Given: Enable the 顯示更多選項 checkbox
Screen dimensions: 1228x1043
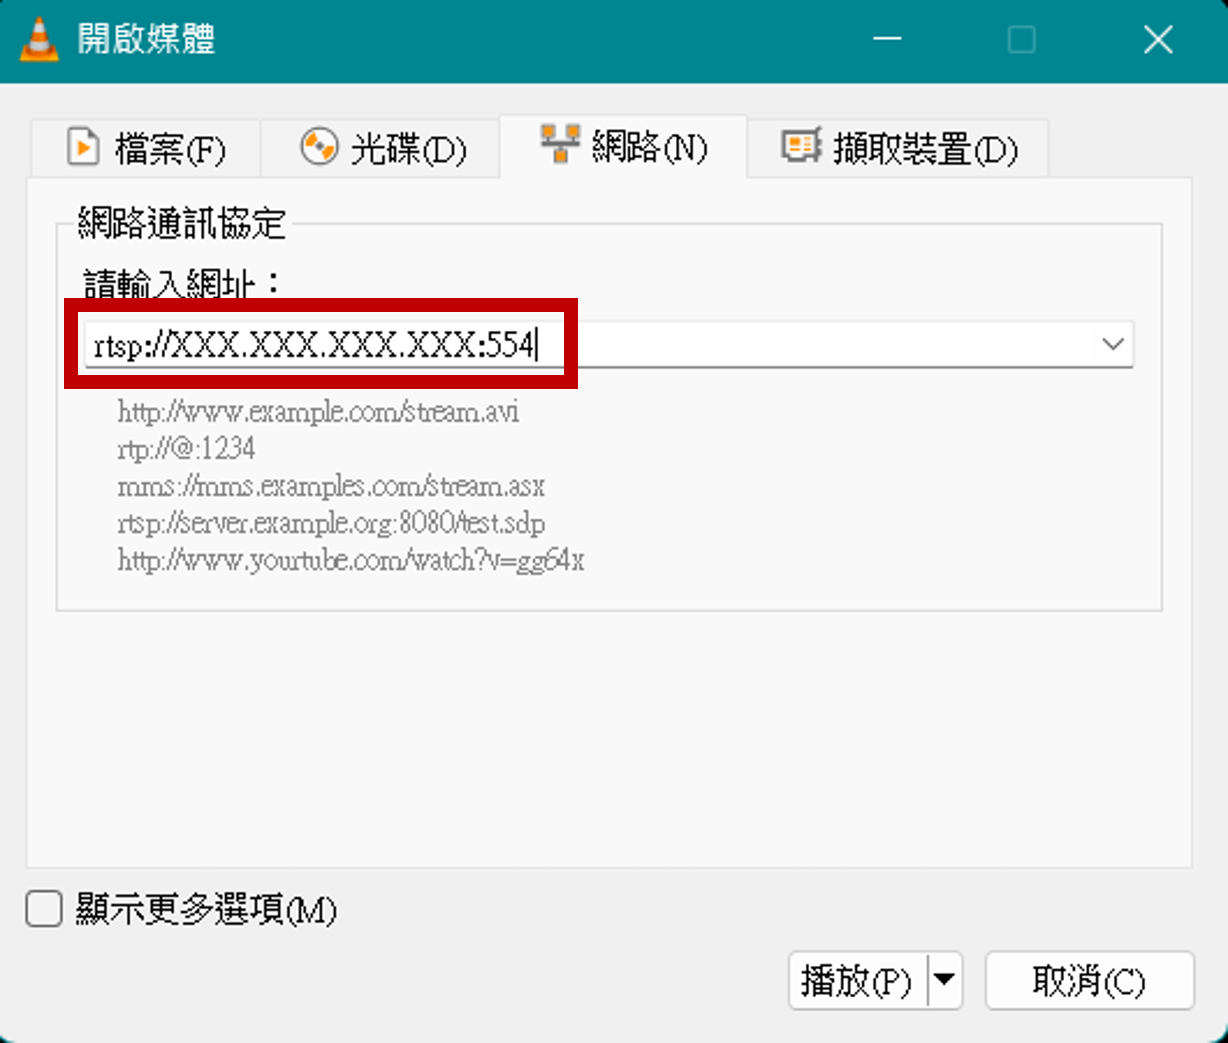Looking at the screenshot, I should (44, 909).
